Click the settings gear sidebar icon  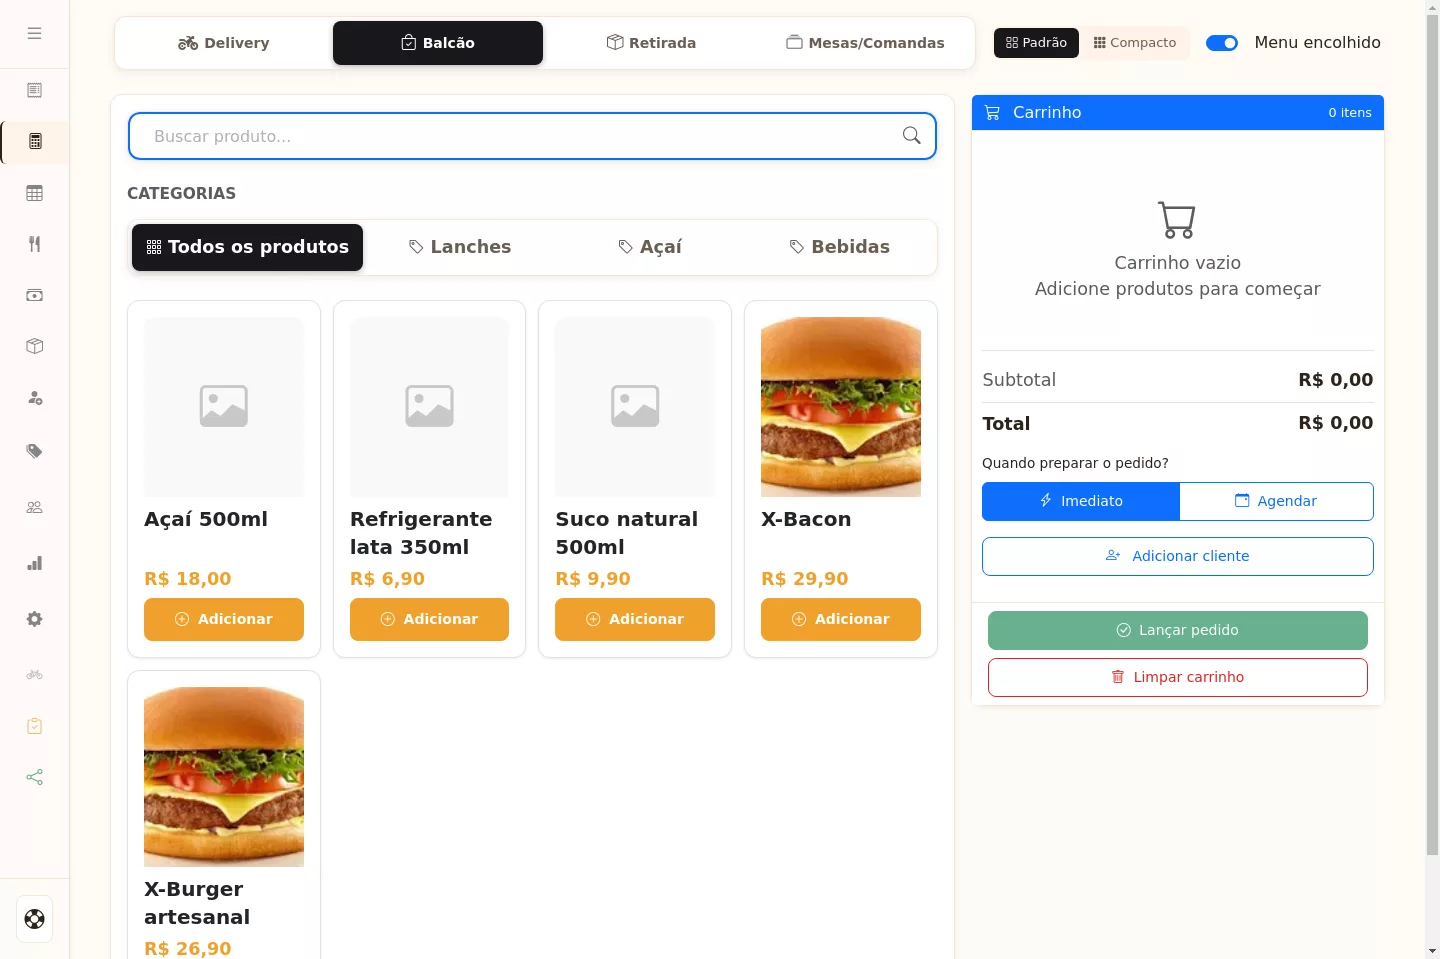tap(34, 619)
